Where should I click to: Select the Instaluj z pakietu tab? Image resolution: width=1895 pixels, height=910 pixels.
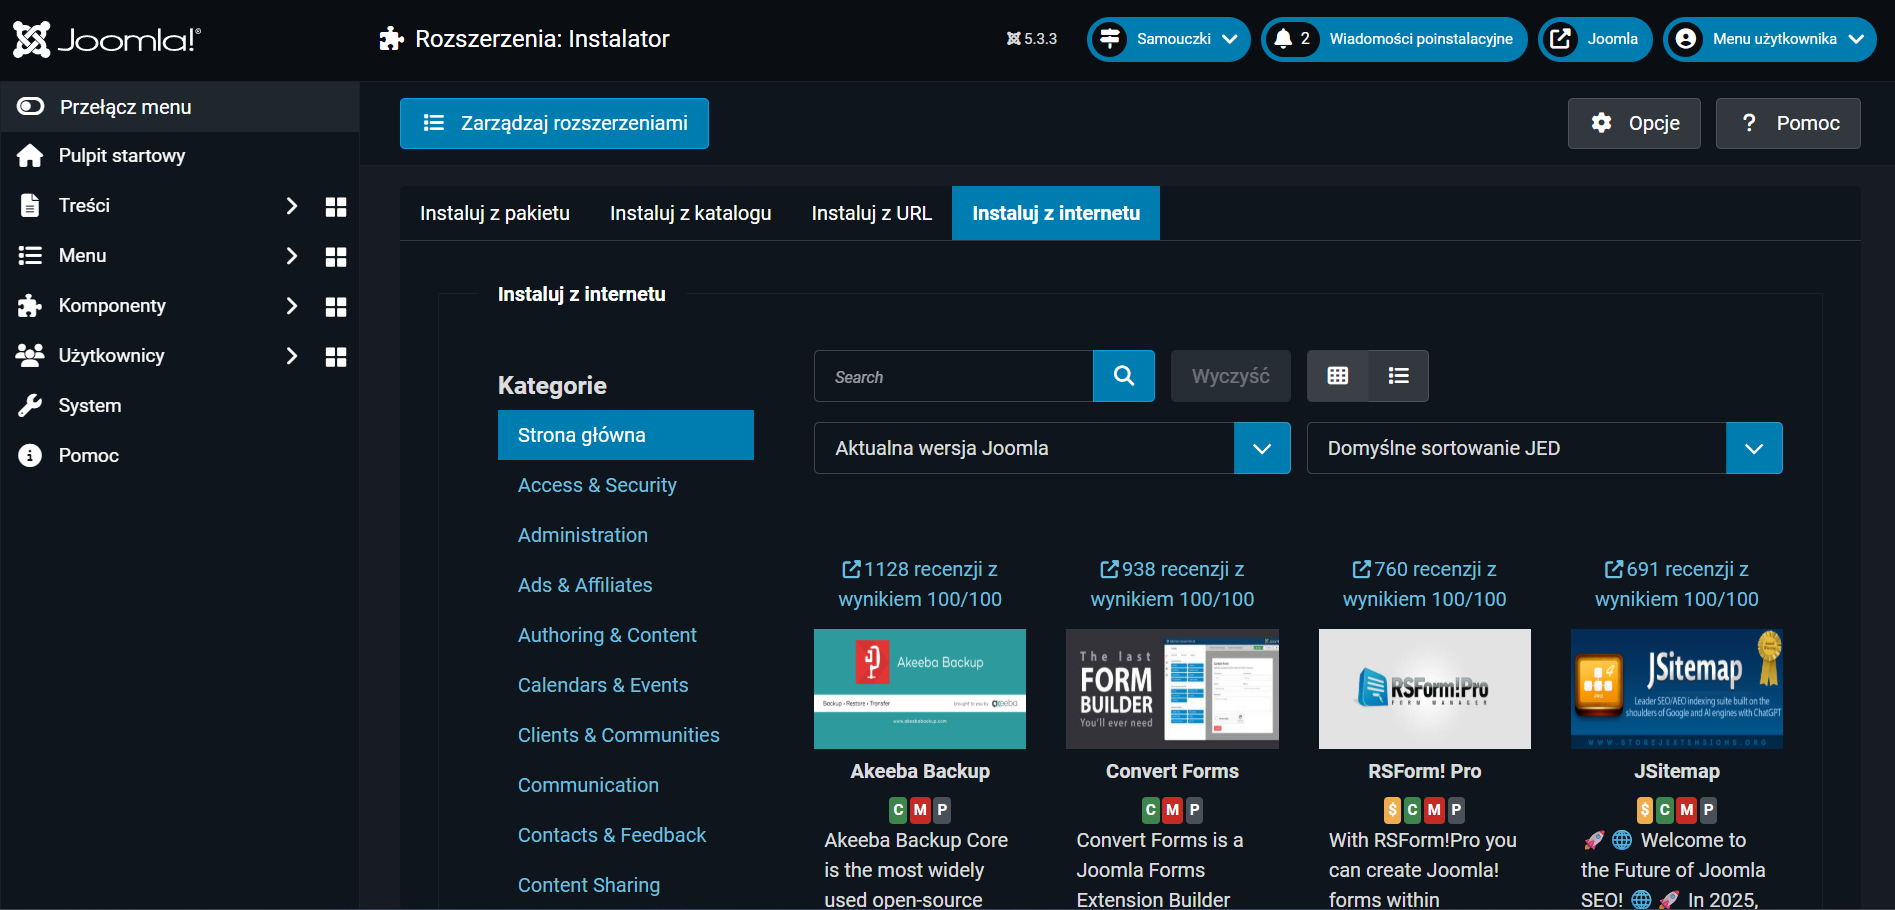(x=495, y=213)
